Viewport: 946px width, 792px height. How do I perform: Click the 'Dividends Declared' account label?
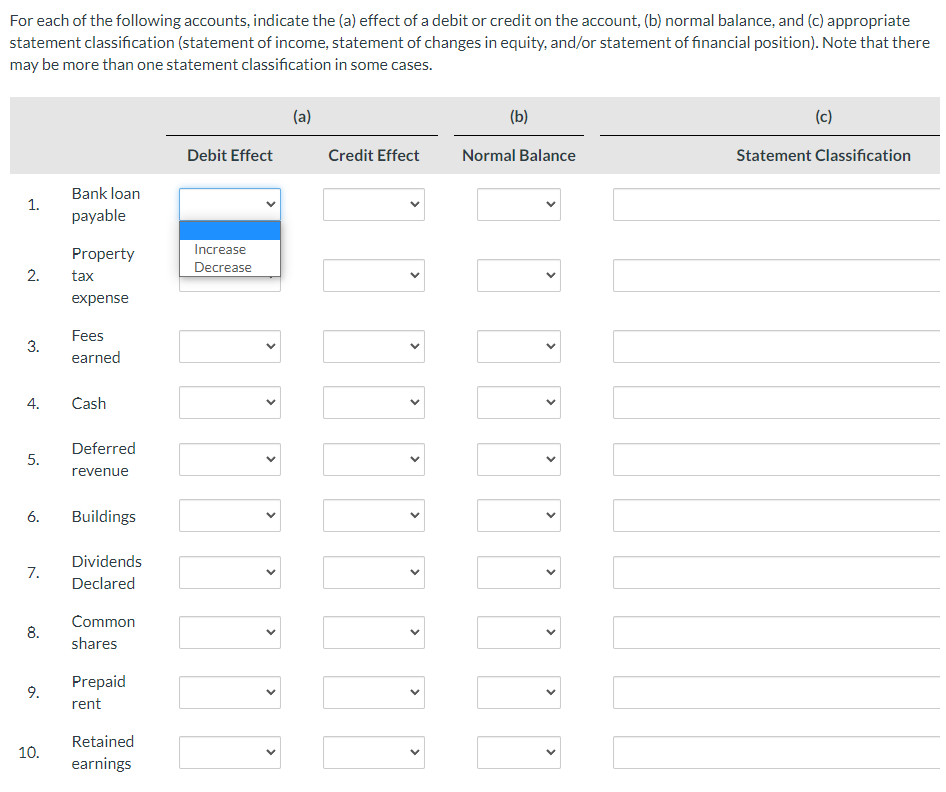click(x=106, y=572)
